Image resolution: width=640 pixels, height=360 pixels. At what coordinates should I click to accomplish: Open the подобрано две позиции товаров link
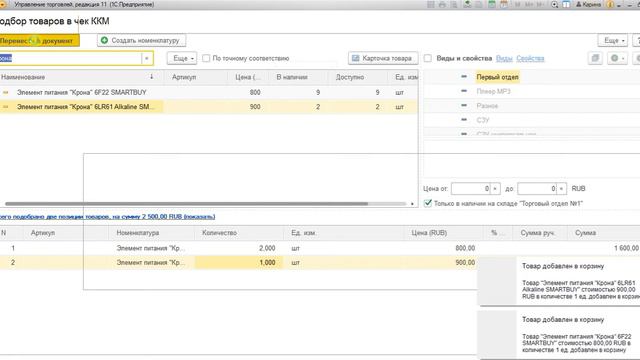[x=107, y=217]
